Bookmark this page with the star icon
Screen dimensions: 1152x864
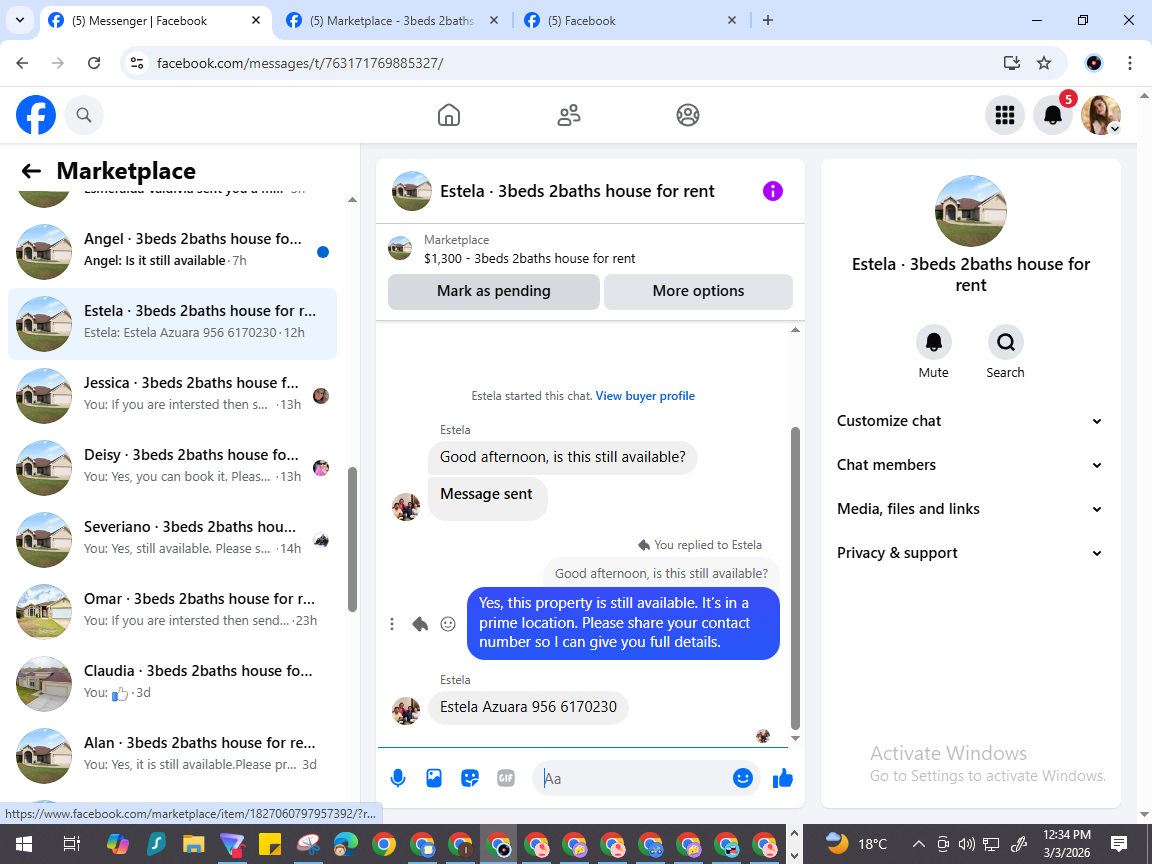(1044, 63)
